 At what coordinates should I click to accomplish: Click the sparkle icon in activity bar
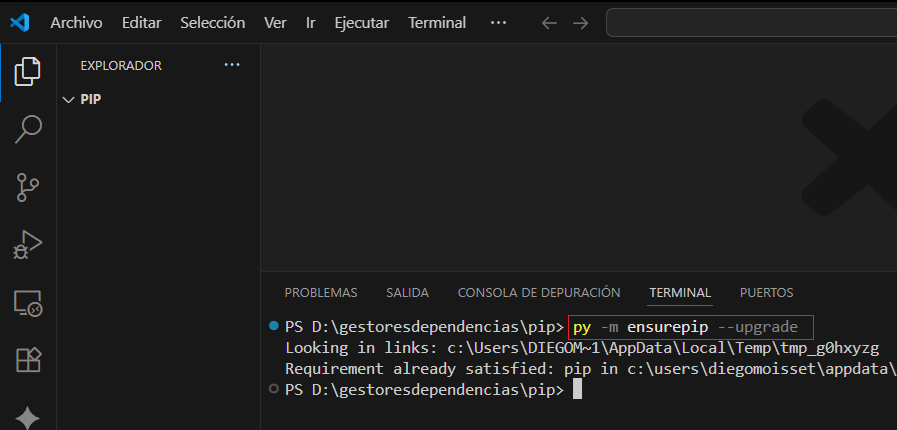coord(28,417)
